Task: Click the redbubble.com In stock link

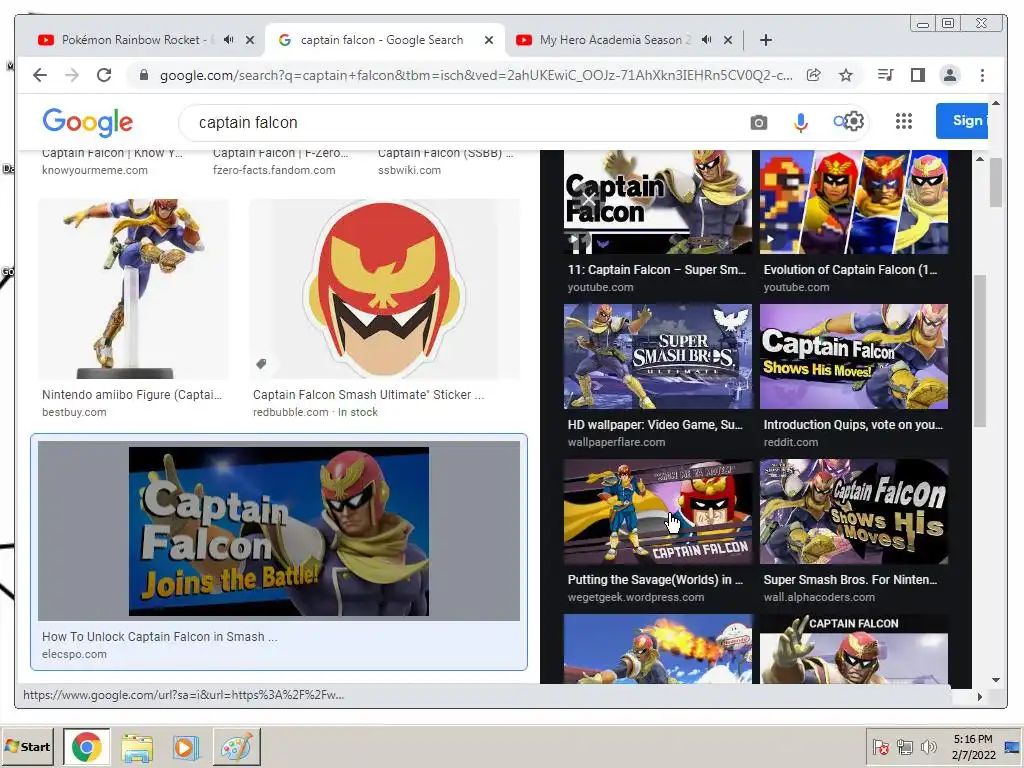Action: point(315,412)
